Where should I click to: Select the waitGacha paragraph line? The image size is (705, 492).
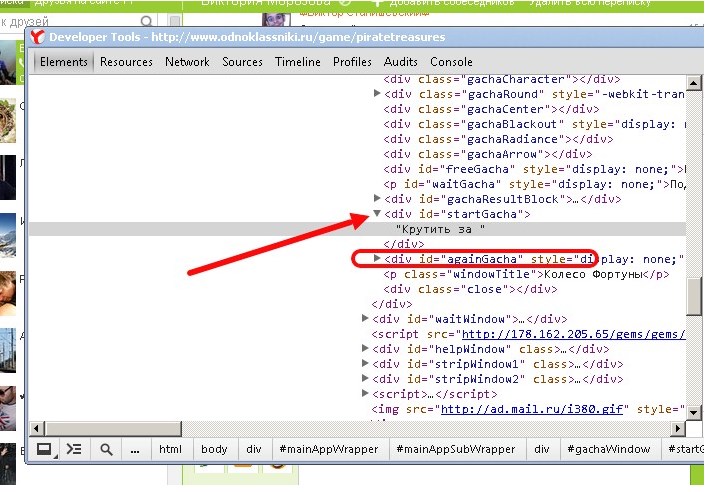(x=534, y=184)
